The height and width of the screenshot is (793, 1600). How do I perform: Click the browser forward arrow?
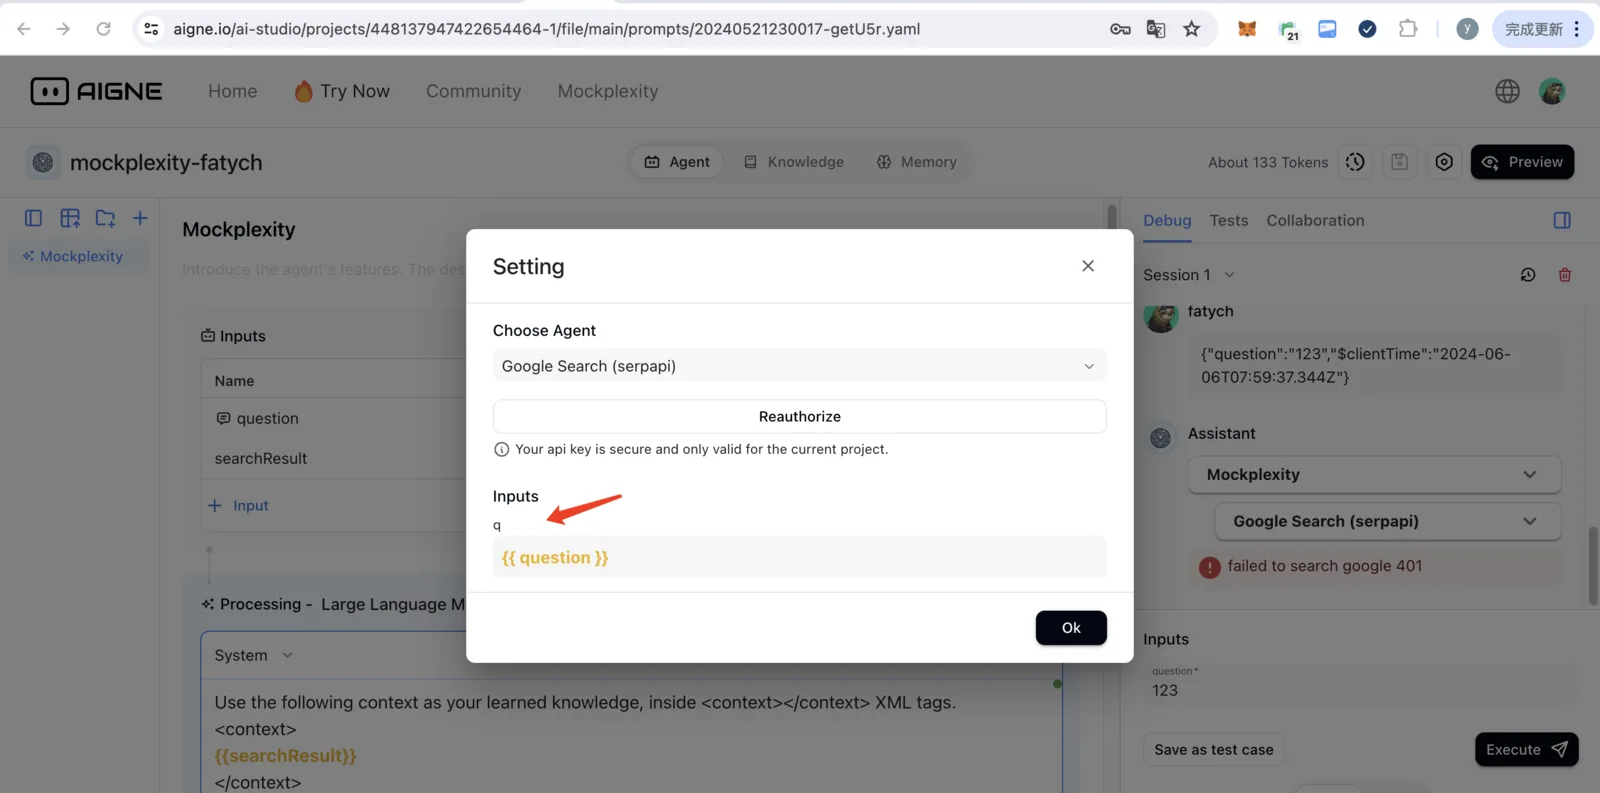(x=63, y=29)
